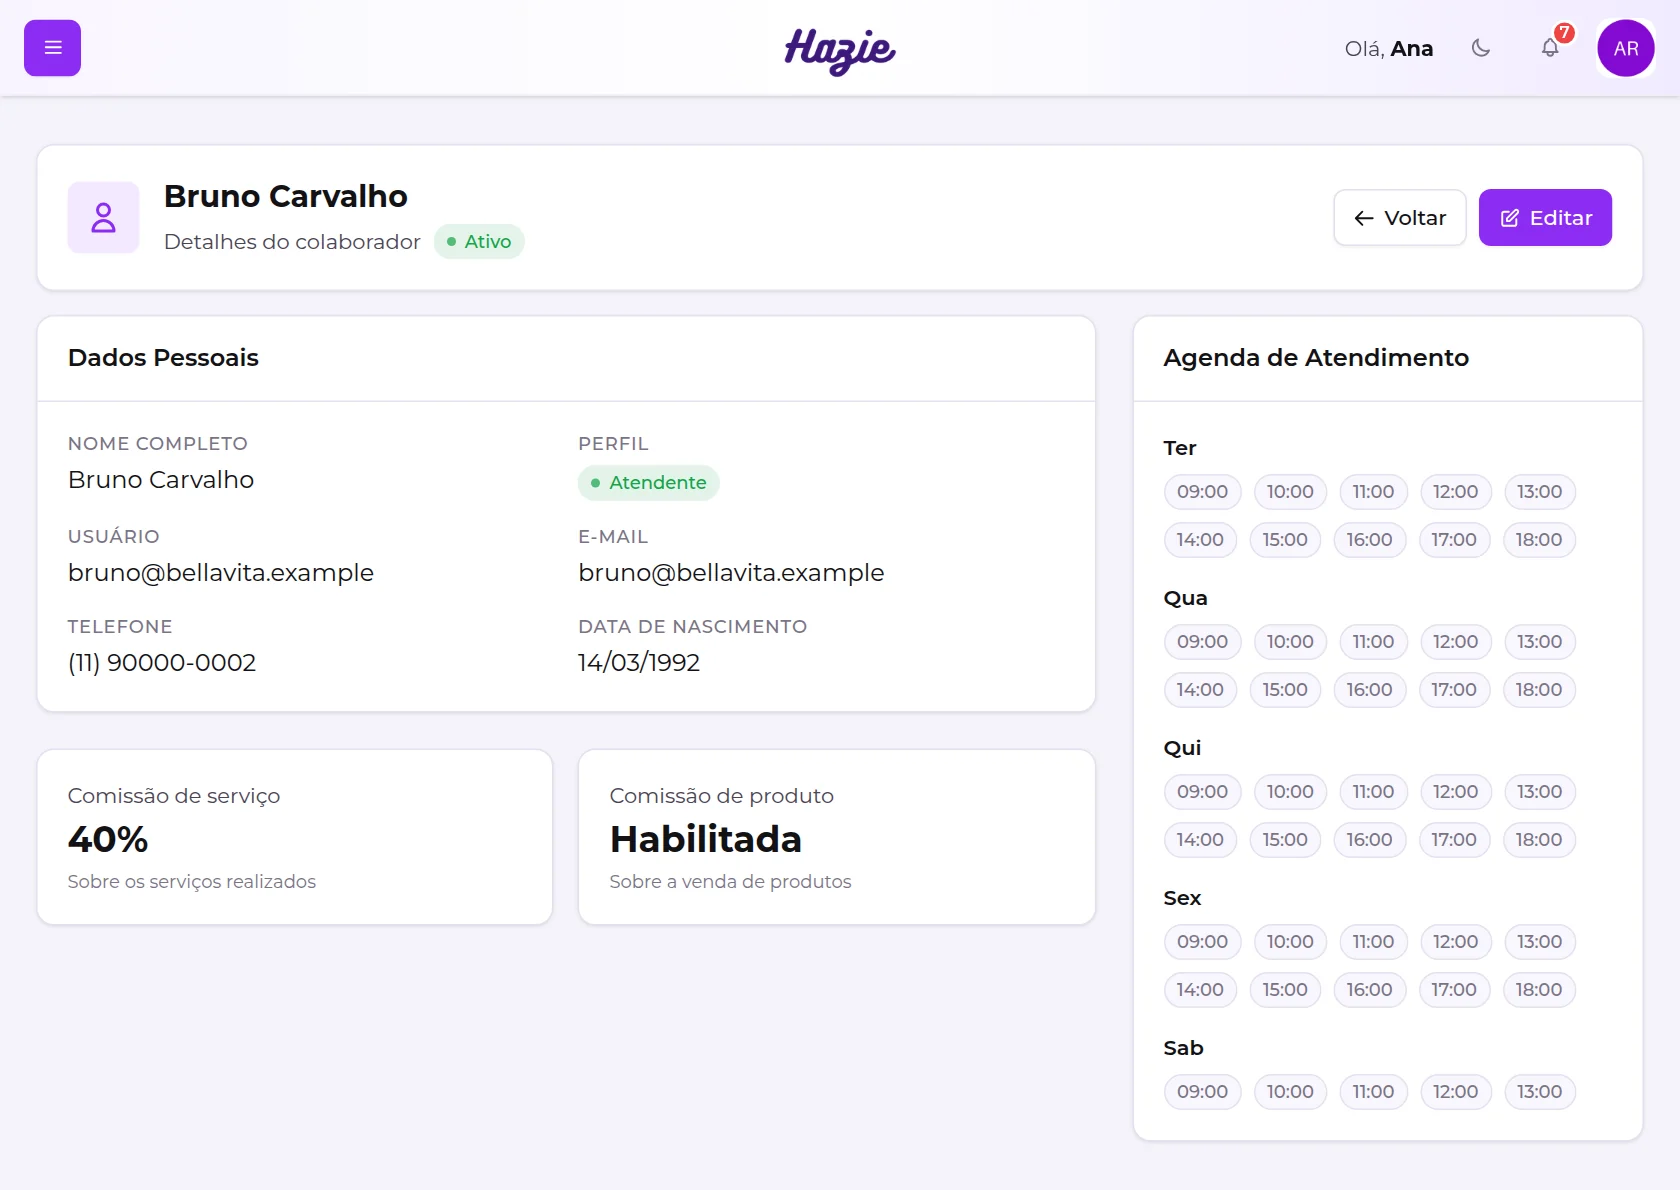The image size is (1680, 1190).
Task: Click the Olá, Ana greeting text
Action: pyautogui.click(x=1389, y=48)
